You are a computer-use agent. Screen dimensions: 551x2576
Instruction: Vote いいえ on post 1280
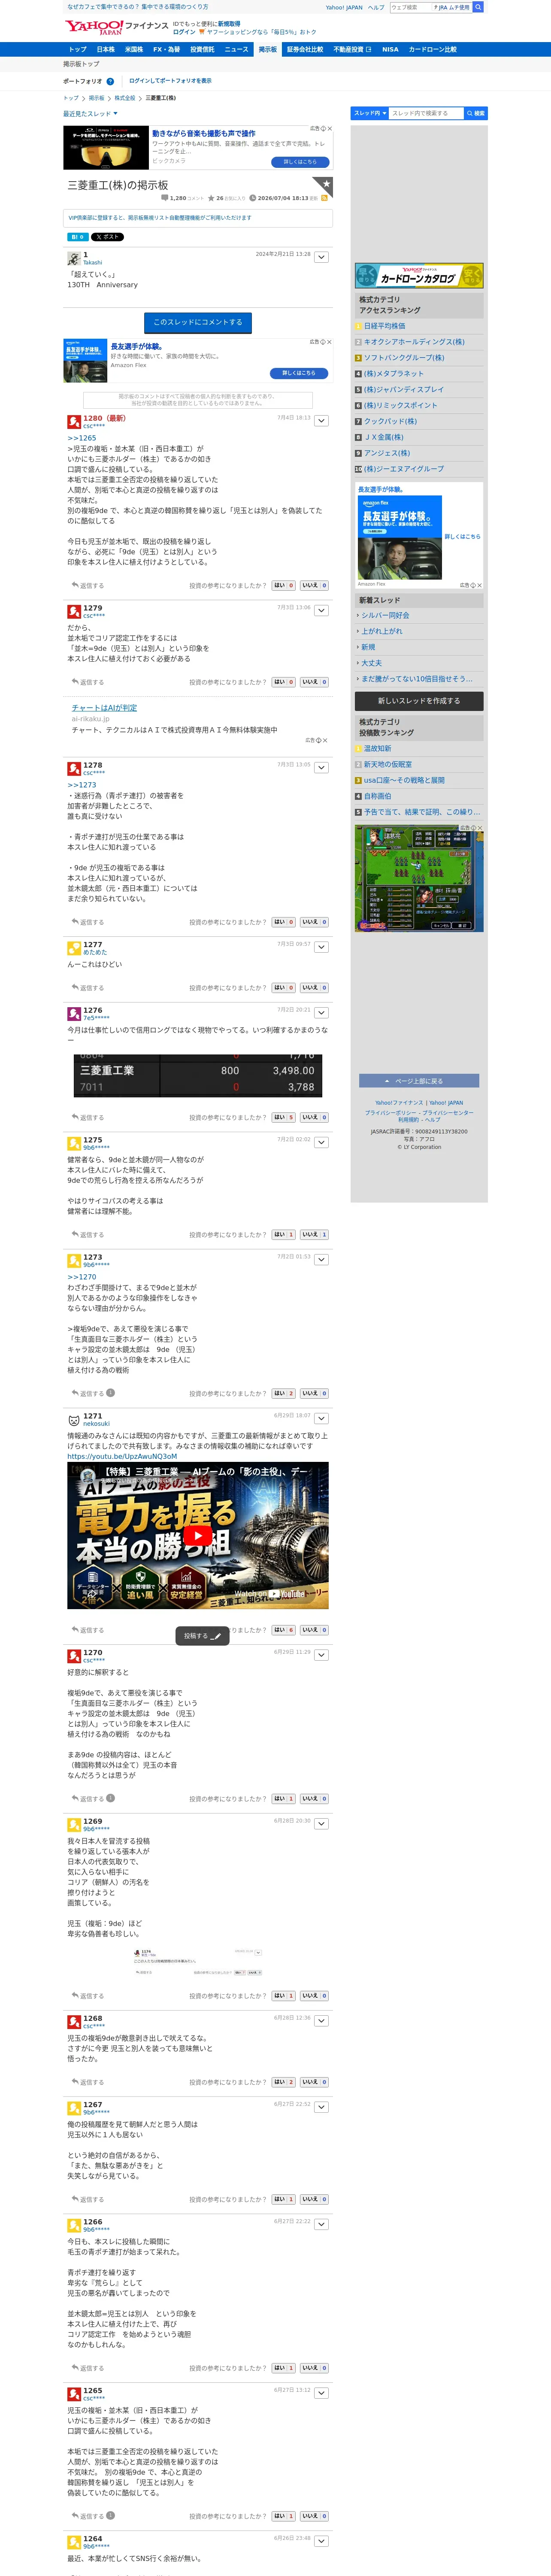coord(314,586)
